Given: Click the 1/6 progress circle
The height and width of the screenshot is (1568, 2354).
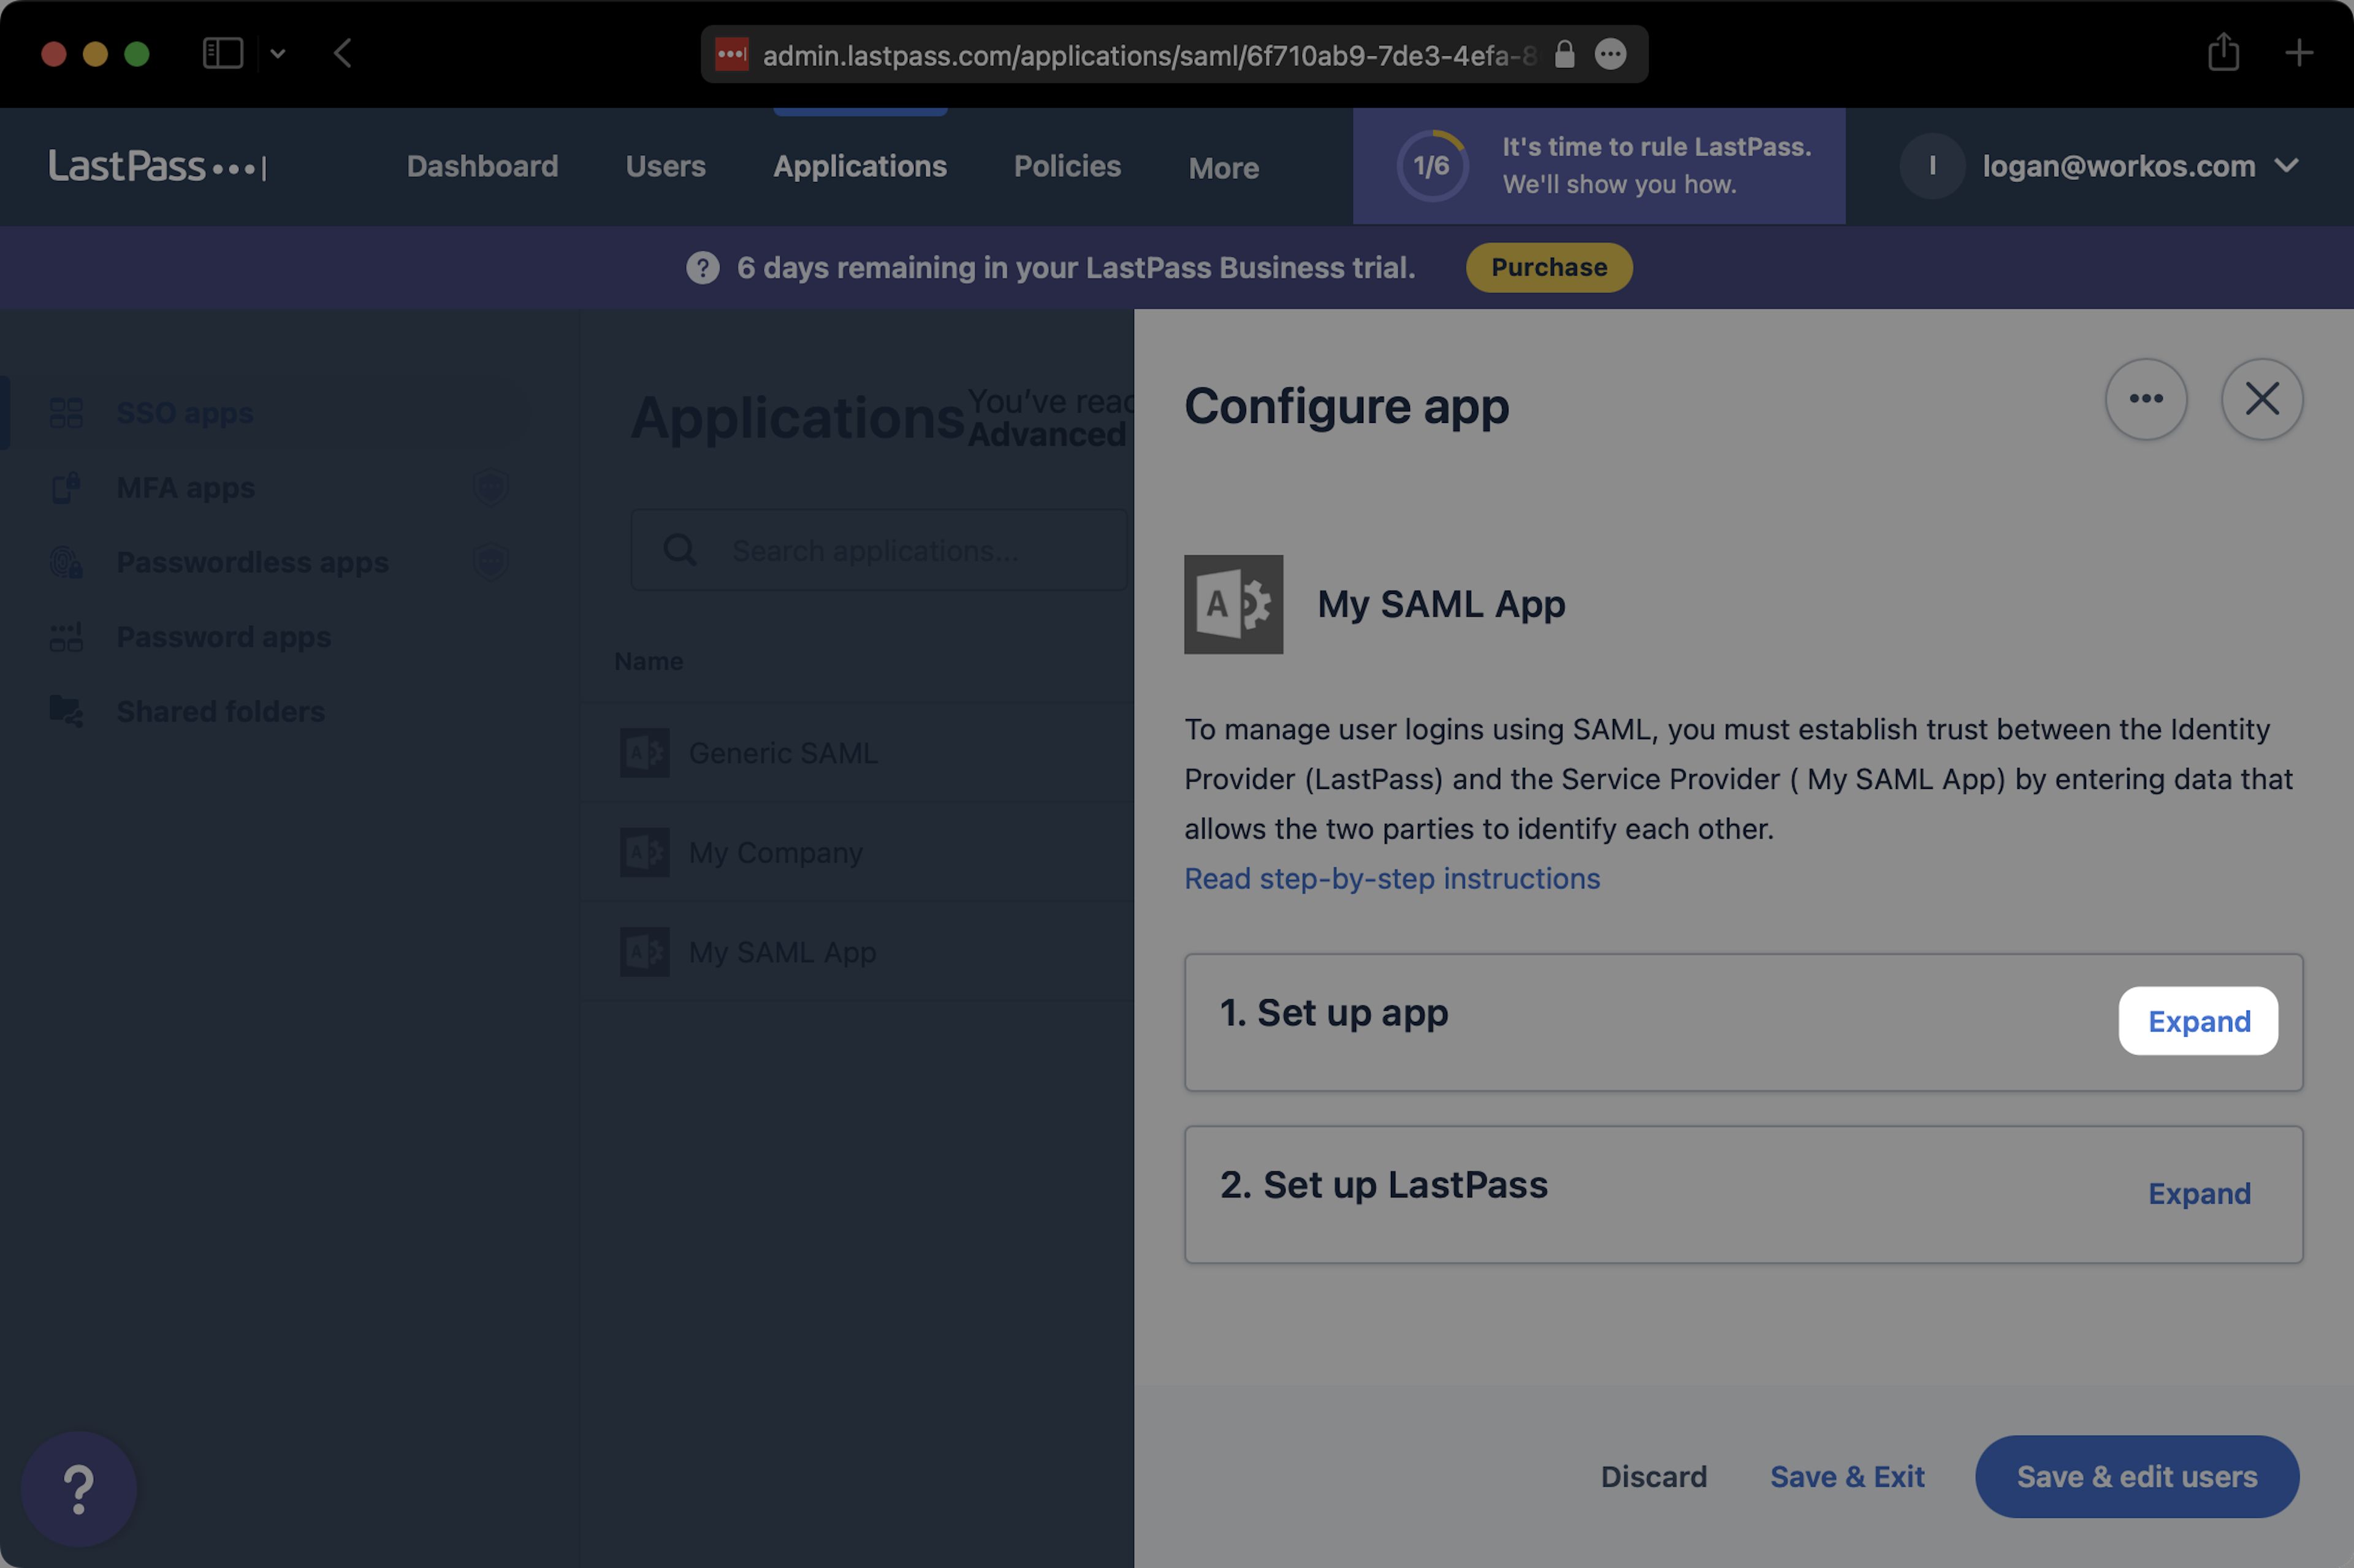Looking at the screenshot, I should click(1431, 166).
